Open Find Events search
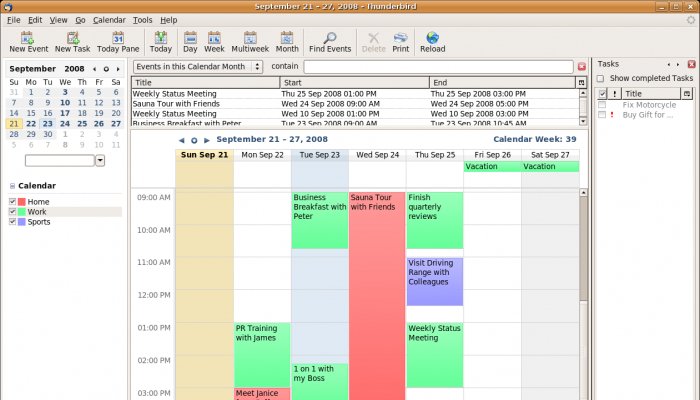Image resolution: width=700 pixels, height=400 pixels. [330, 42]
